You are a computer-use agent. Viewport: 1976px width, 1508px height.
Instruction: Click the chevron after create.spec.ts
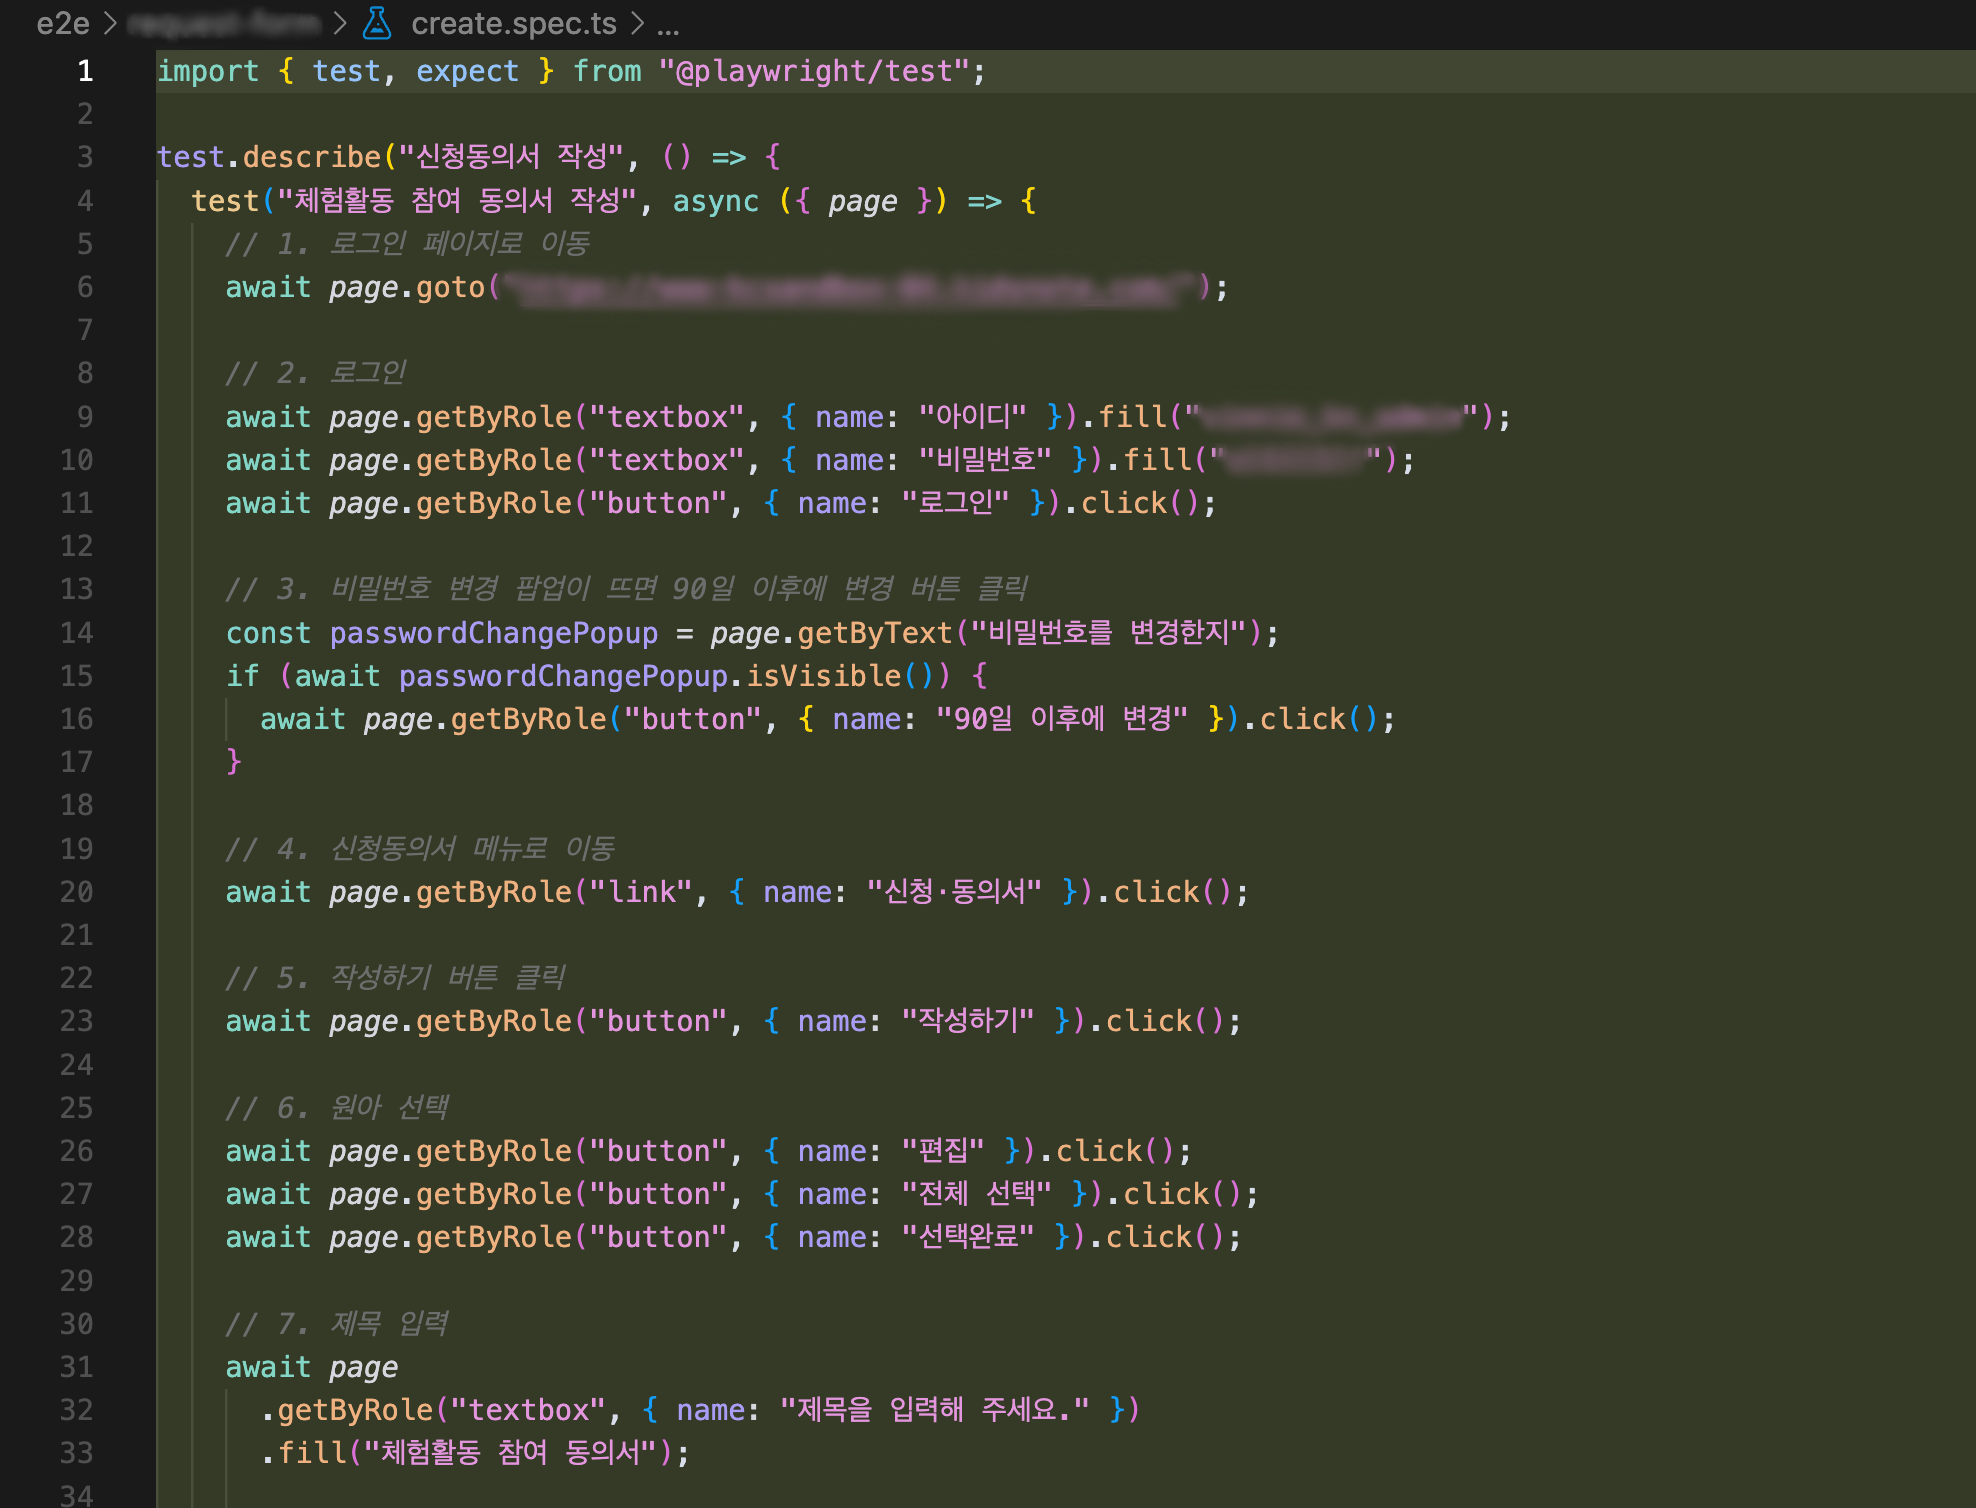[x=638, y=22]
